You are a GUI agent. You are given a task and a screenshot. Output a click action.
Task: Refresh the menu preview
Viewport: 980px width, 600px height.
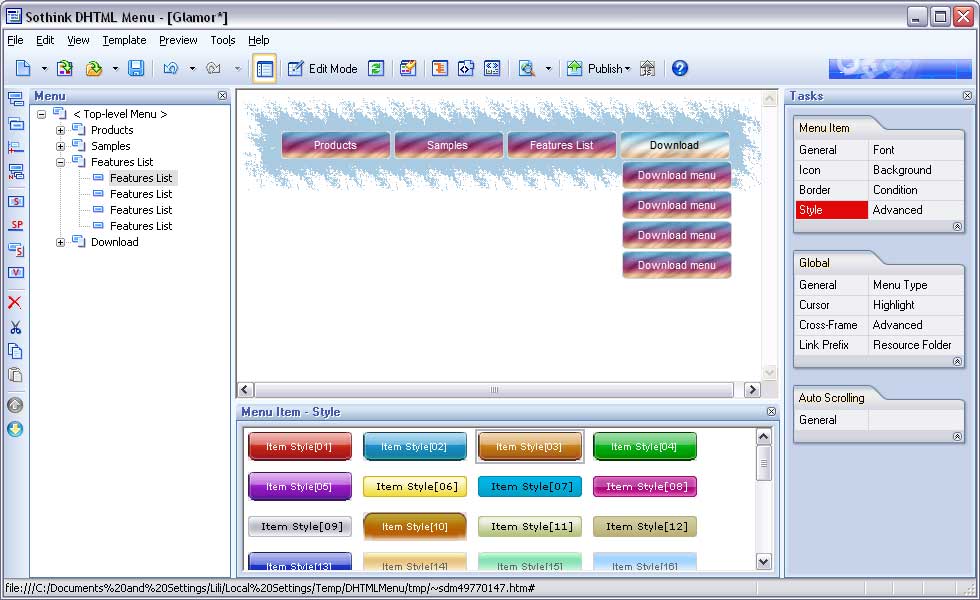pos(377,68)
